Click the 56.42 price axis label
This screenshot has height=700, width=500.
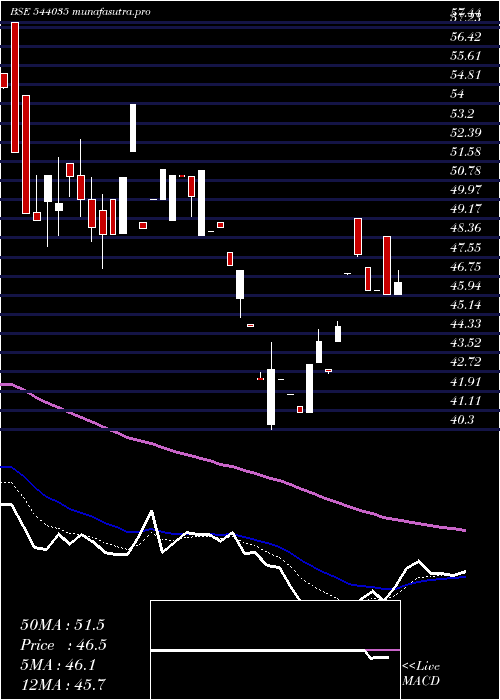(x=466, y=37)
